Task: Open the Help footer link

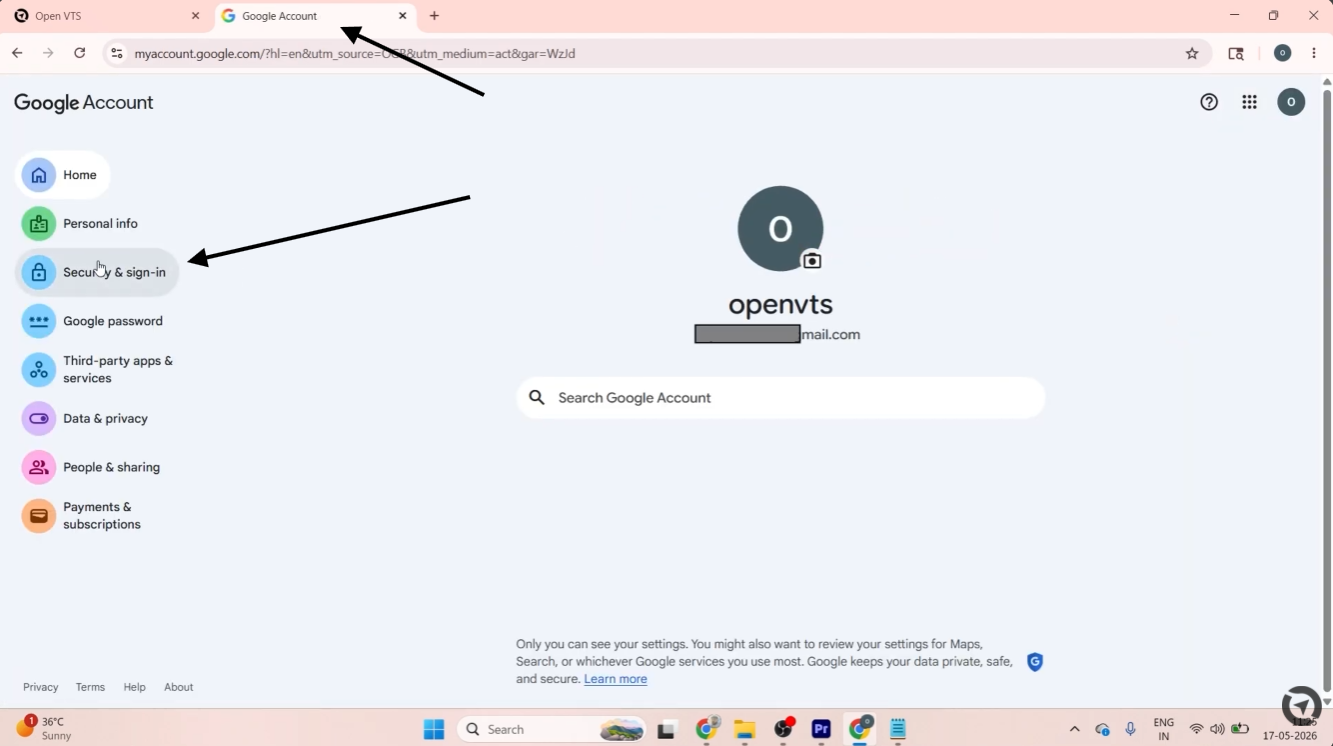Action: coord(134,687)
